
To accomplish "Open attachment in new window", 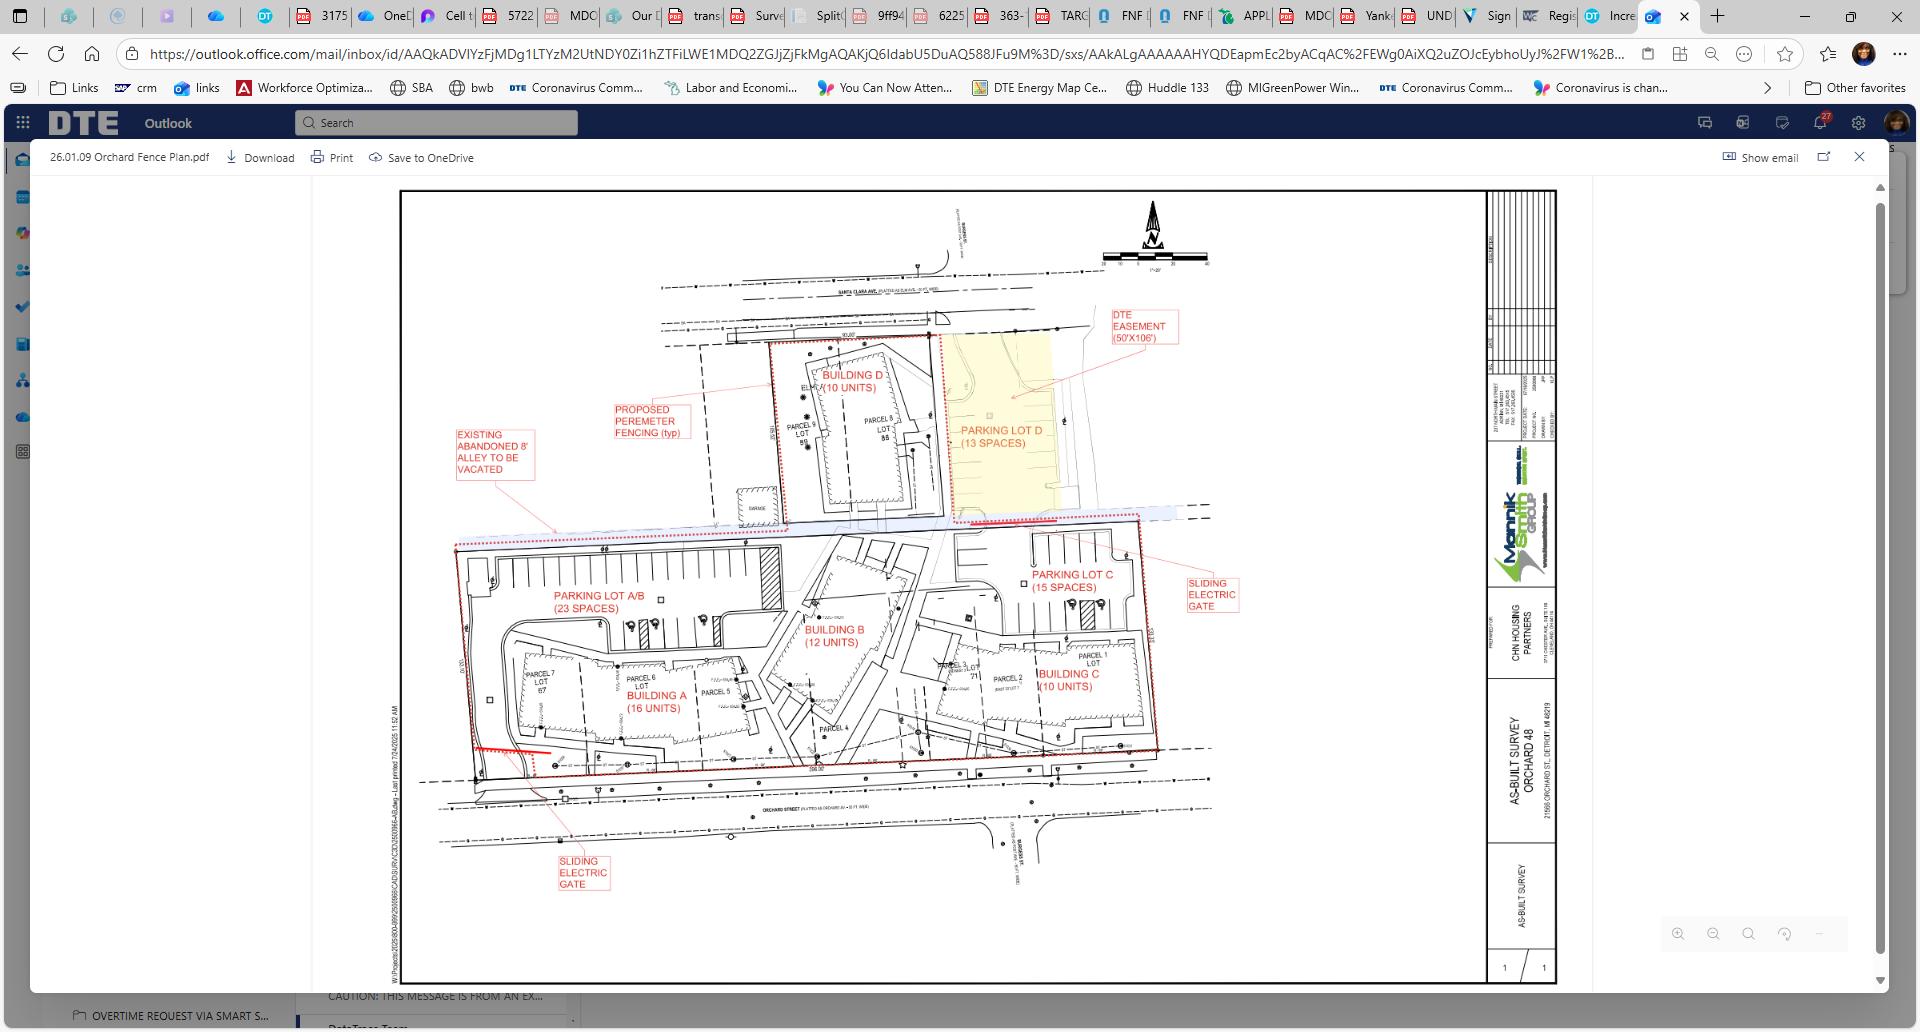I will click(1824, 157).
